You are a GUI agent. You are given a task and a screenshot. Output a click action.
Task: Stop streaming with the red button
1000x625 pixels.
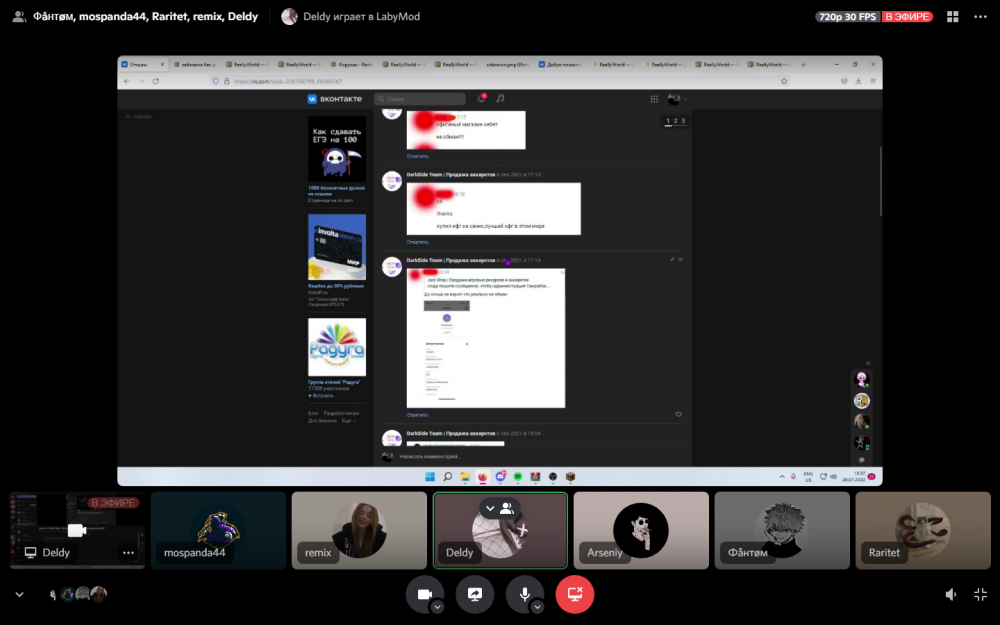pos(575,594)
